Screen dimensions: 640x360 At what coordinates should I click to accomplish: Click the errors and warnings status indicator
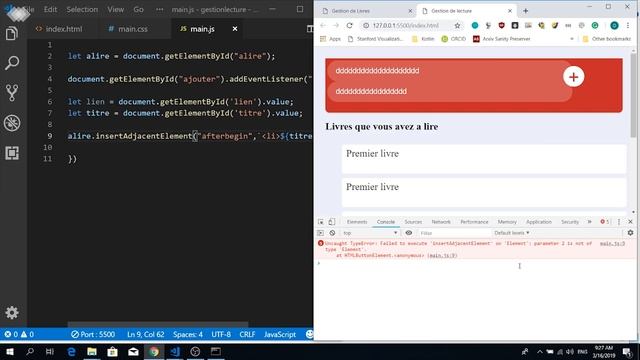pyautogui.click(x=19, y=335)
